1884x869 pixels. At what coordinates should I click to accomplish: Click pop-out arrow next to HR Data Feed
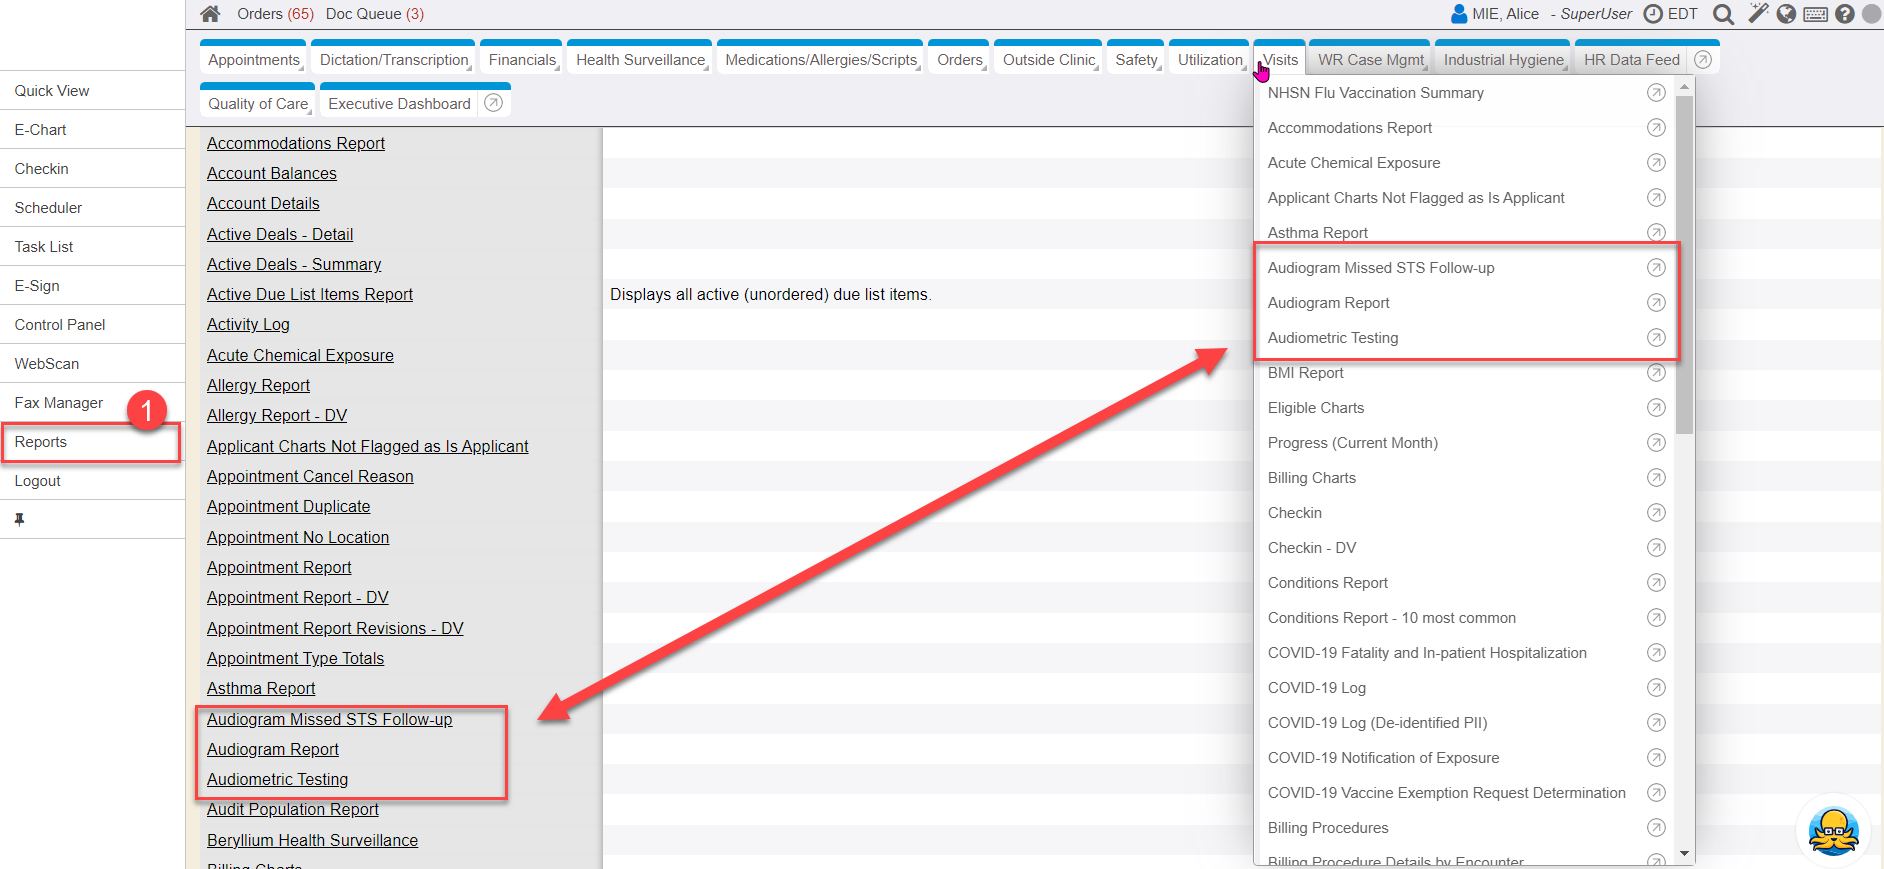1703,60
